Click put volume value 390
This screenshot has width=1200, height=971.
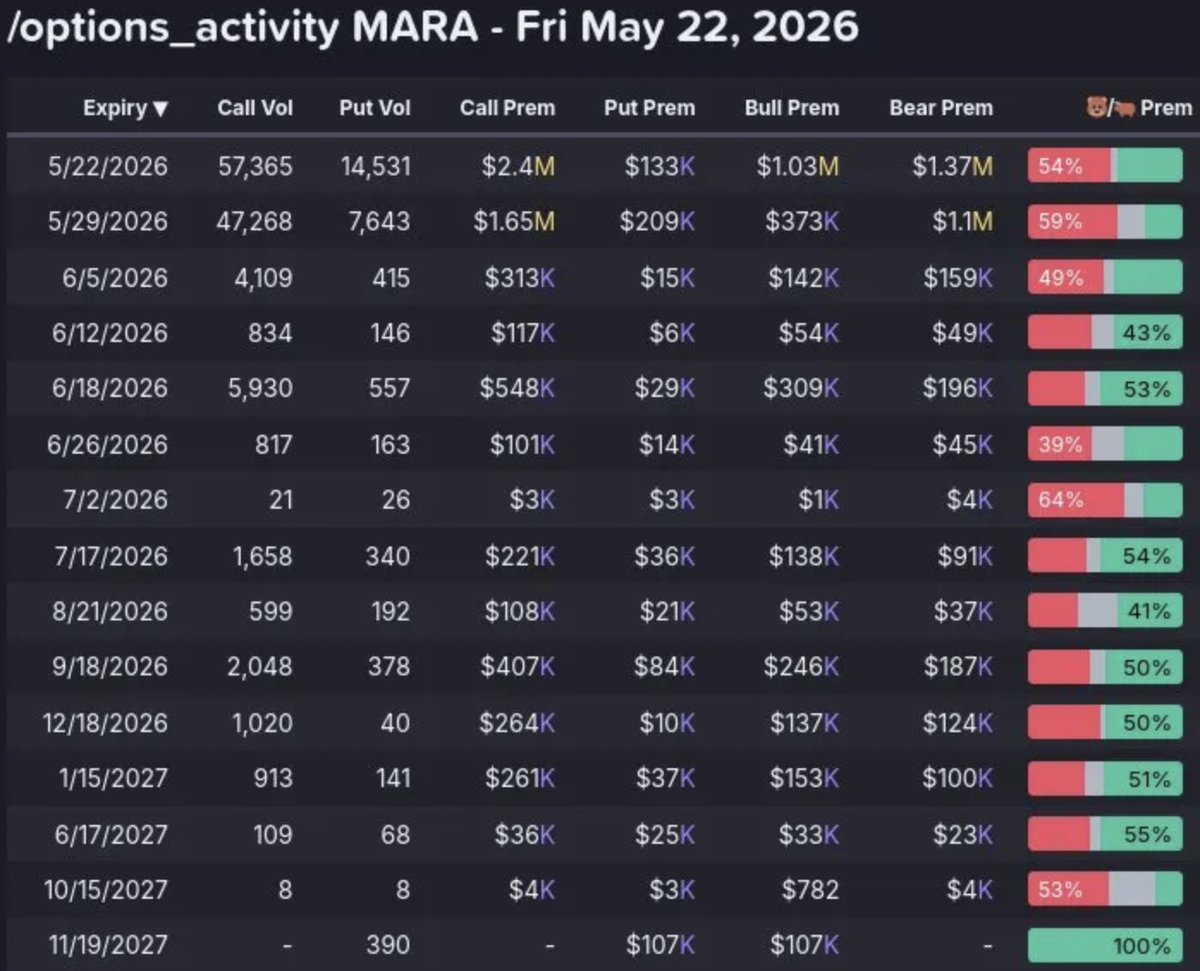(388, 945)
